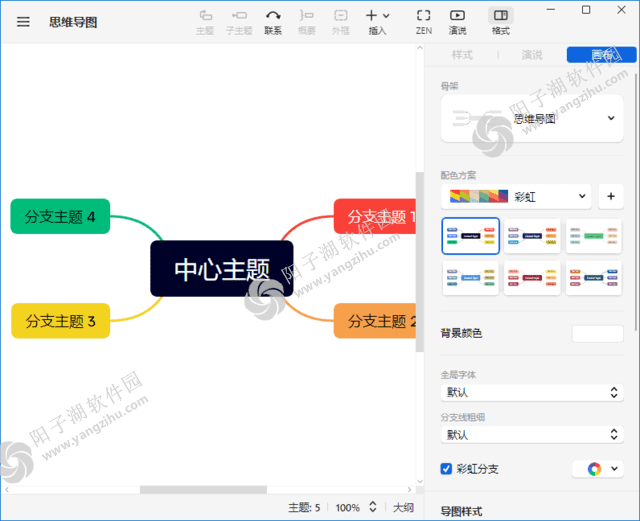Click the 思维导图 document title
The width and height of the screenshot is (640, 521).
coord(73,22)
